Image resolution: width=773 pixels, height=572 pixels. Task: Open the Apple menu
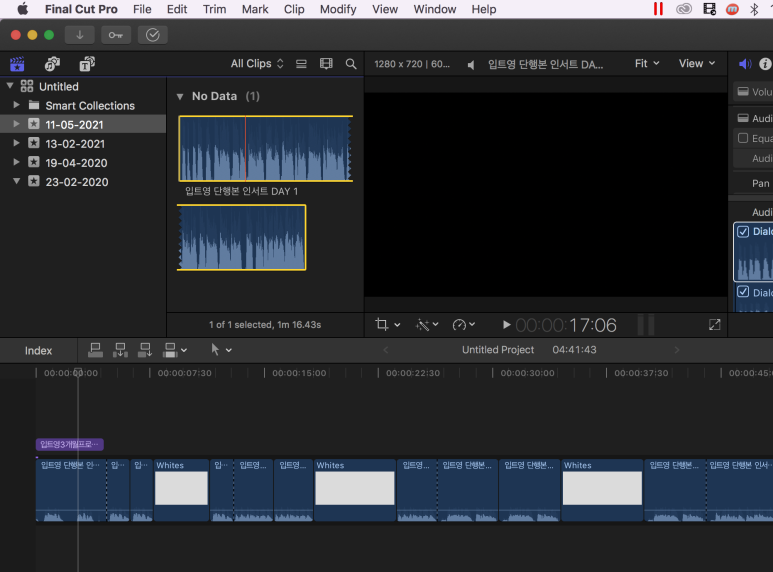click(22, 9)
